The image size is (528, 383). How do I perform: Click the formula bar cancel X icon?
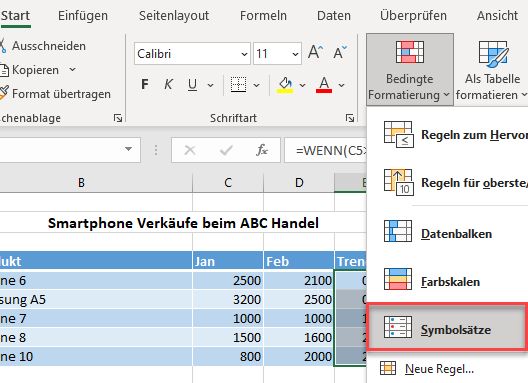[x=190, y=150]
